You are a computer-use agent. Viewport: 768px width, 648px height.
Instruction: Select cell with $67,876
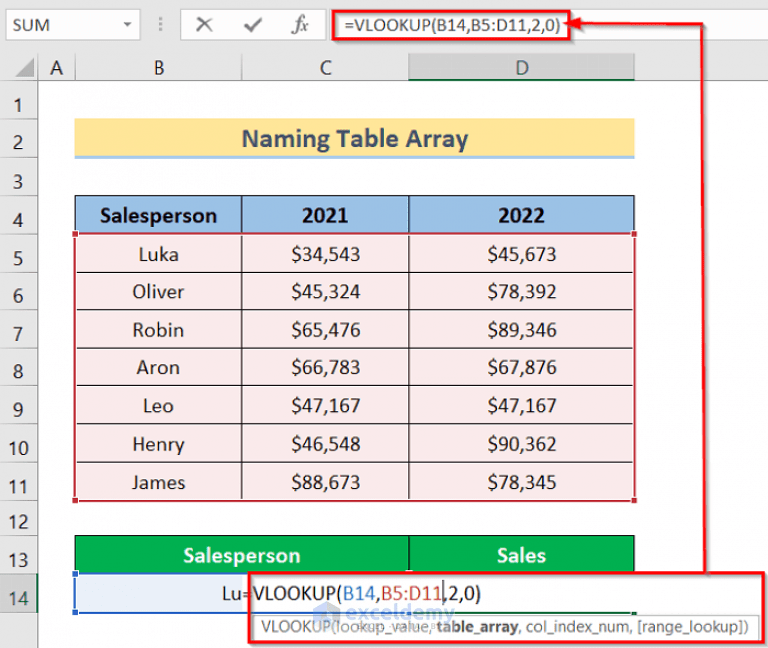[x=521, y=367]
